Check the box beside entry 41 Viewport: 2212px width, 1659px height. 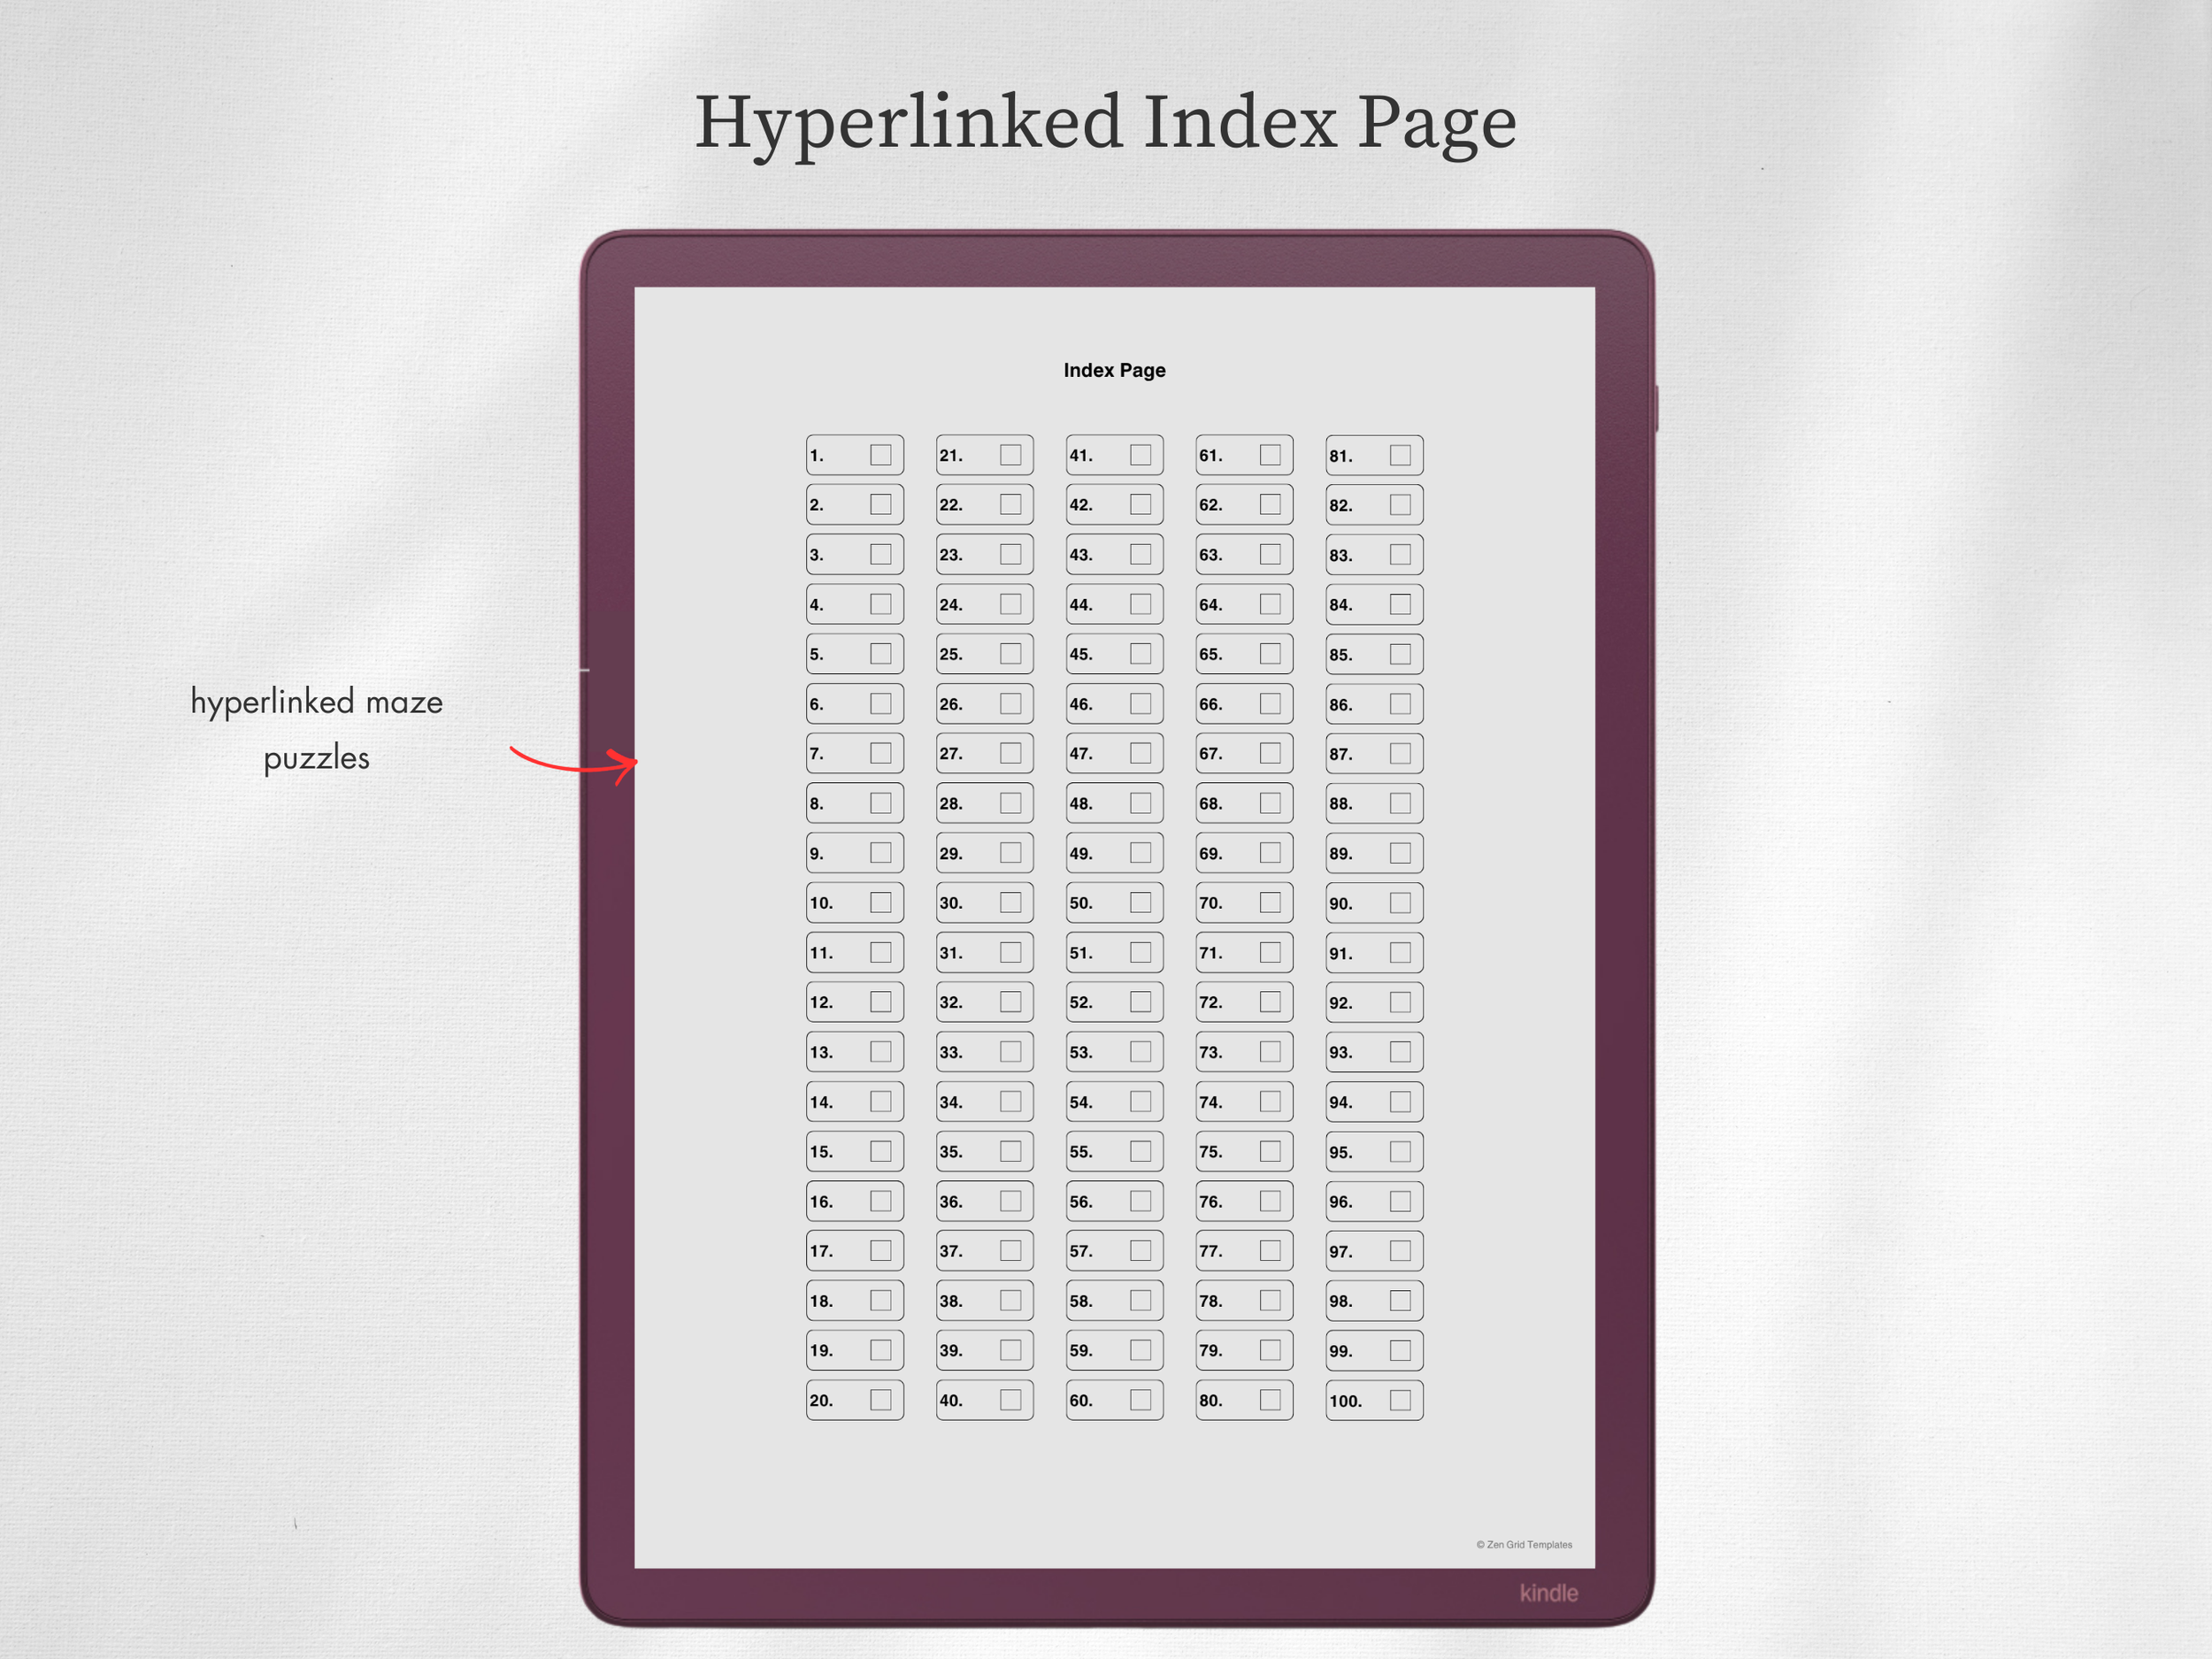1140,455
